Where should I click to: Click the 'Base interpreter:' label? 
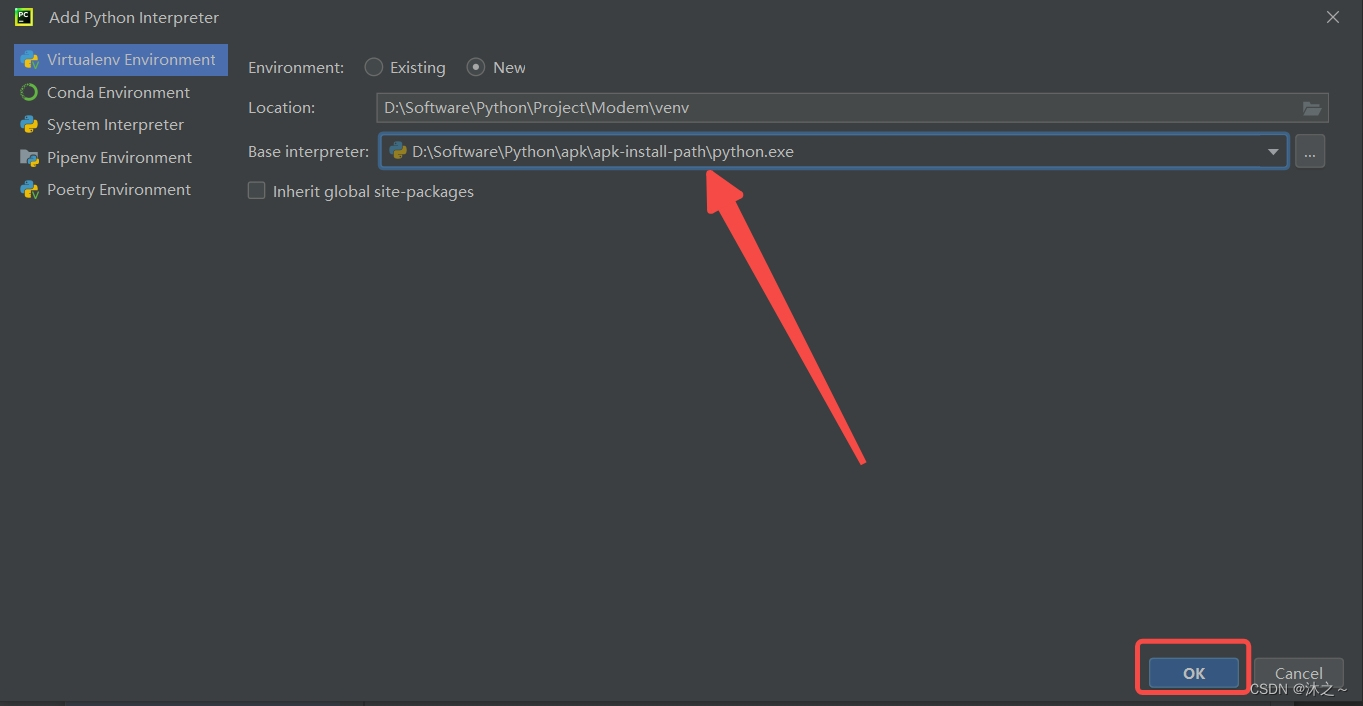point(308,152)
